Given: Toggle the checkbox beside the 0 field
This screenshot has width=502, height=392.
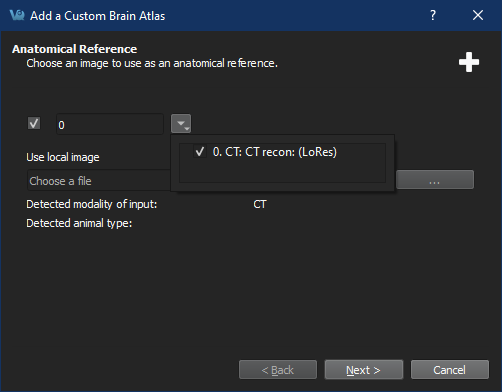Looking at the screenshot, I should pos(34,123).
